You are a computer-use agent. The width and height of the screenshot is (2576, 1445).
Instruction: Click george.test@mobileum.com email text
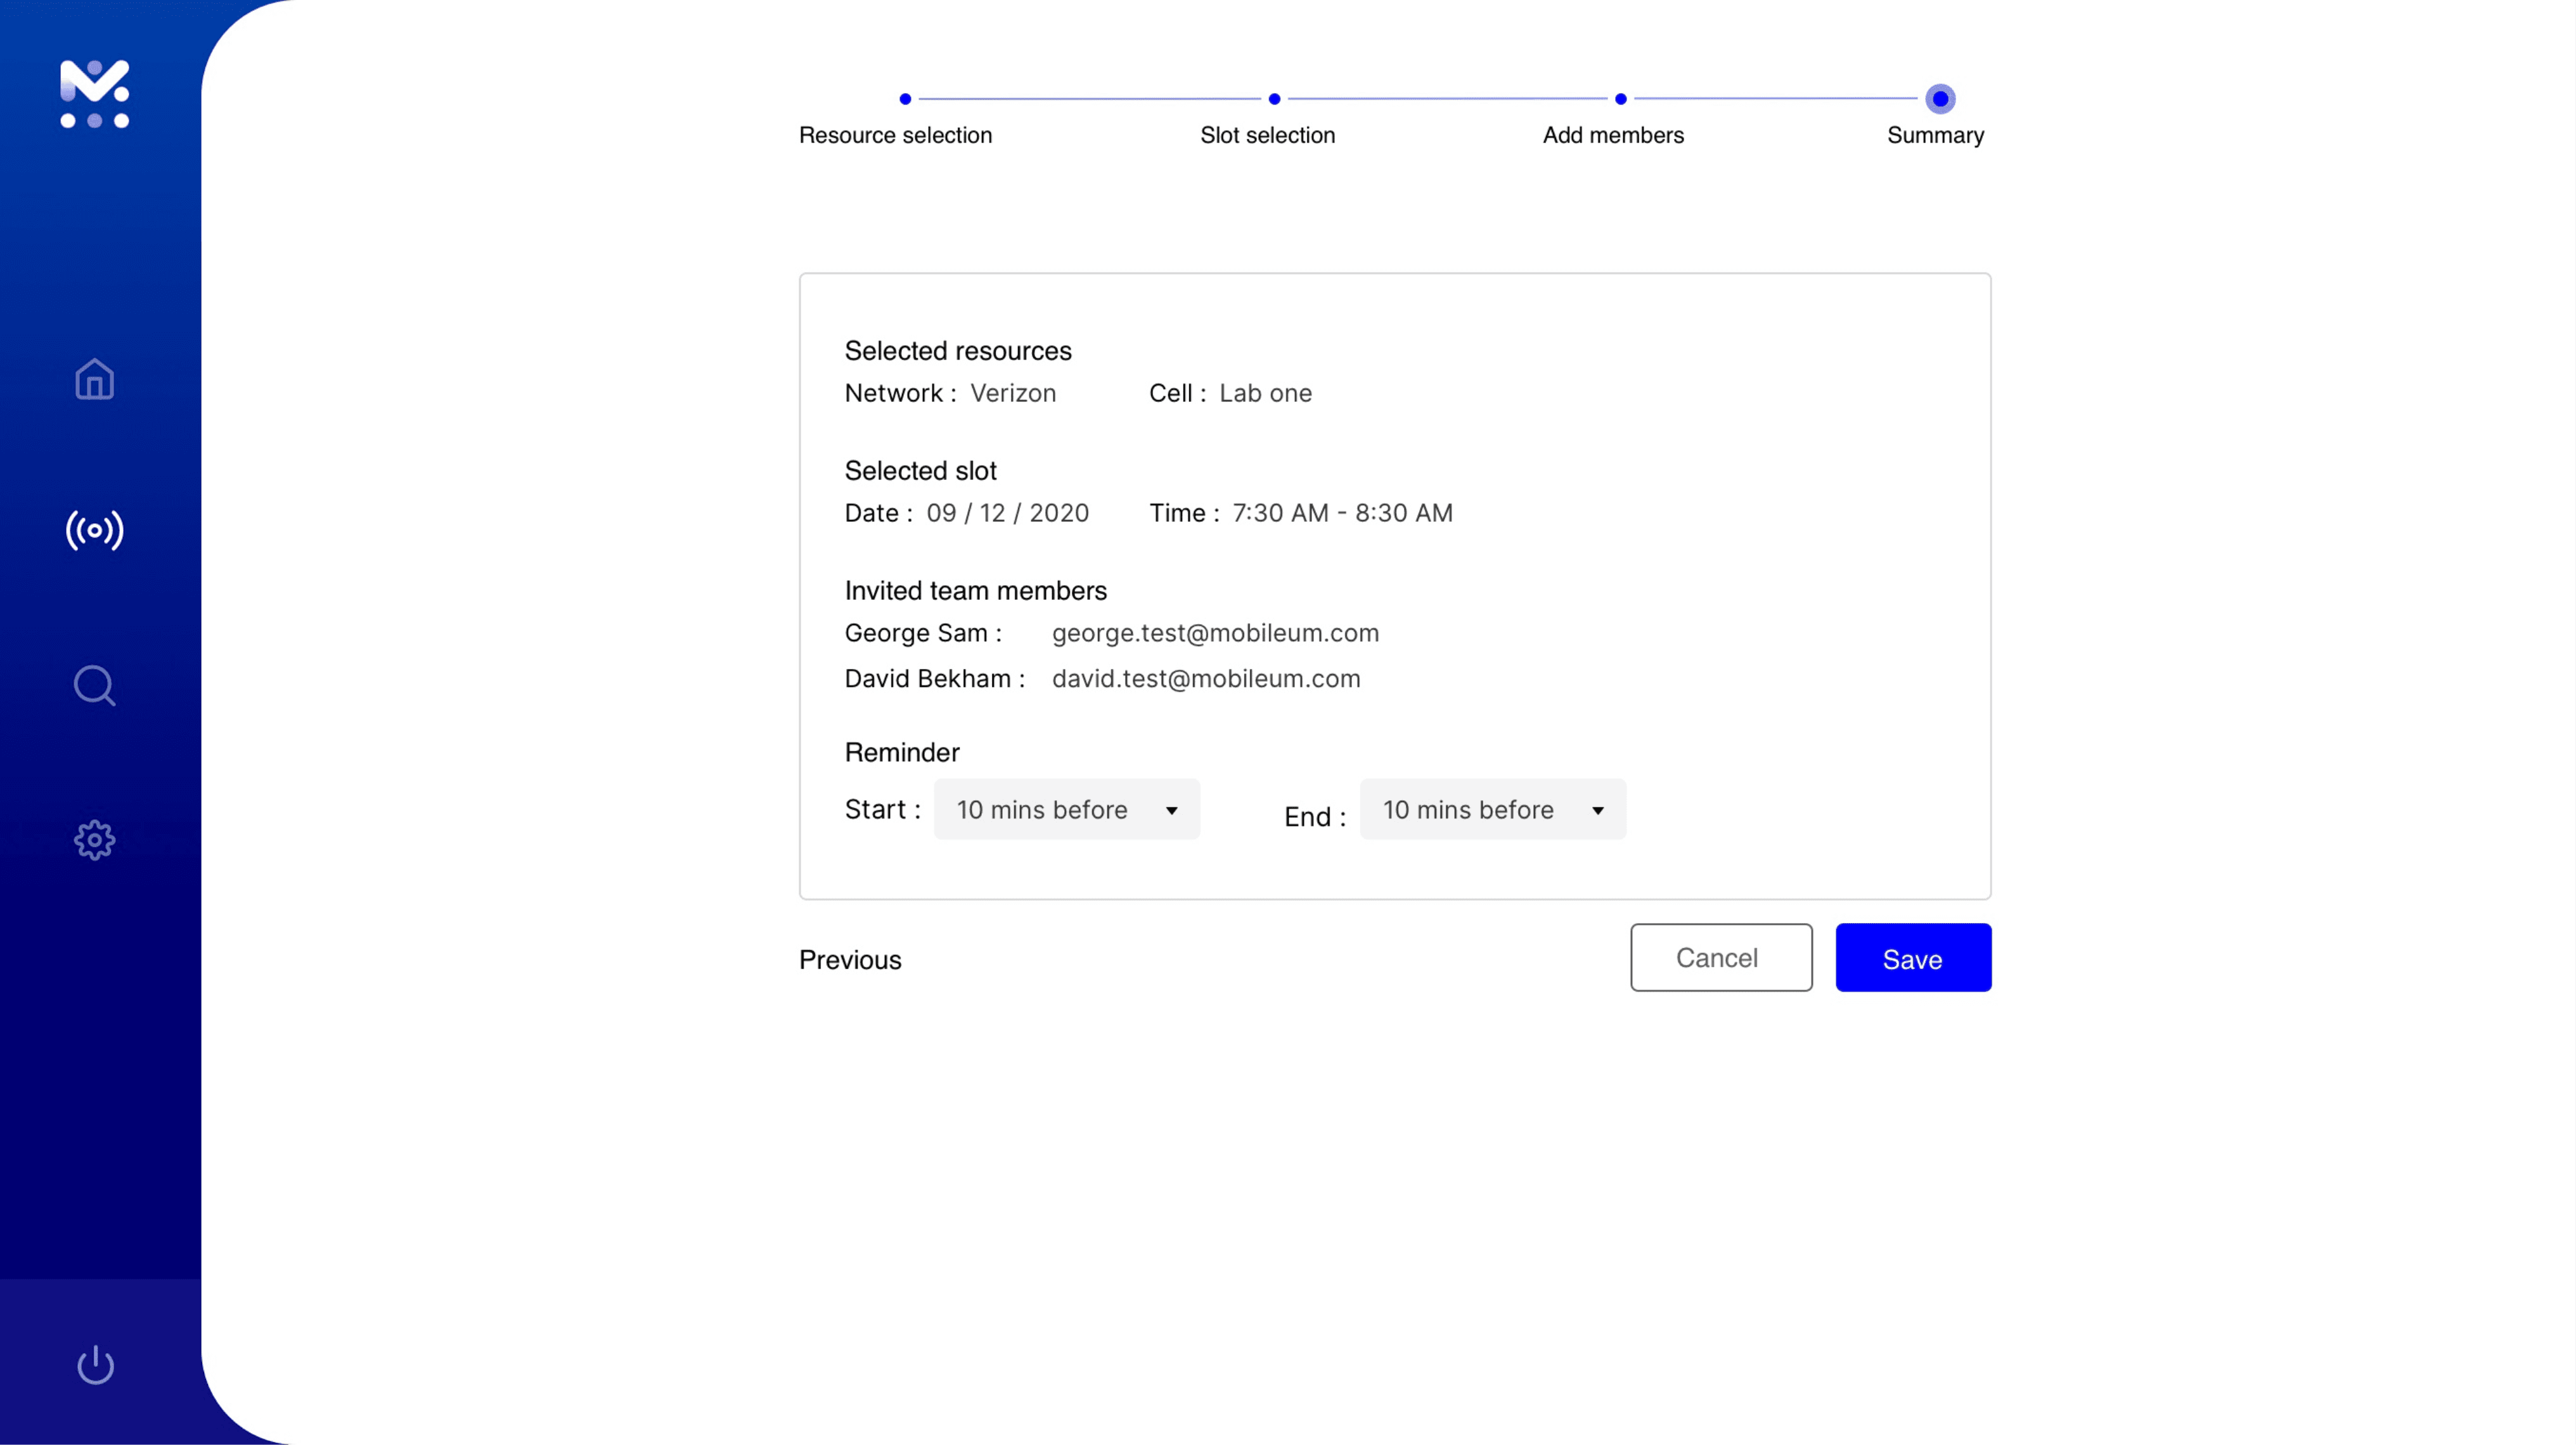click(x=1215, y=633)
